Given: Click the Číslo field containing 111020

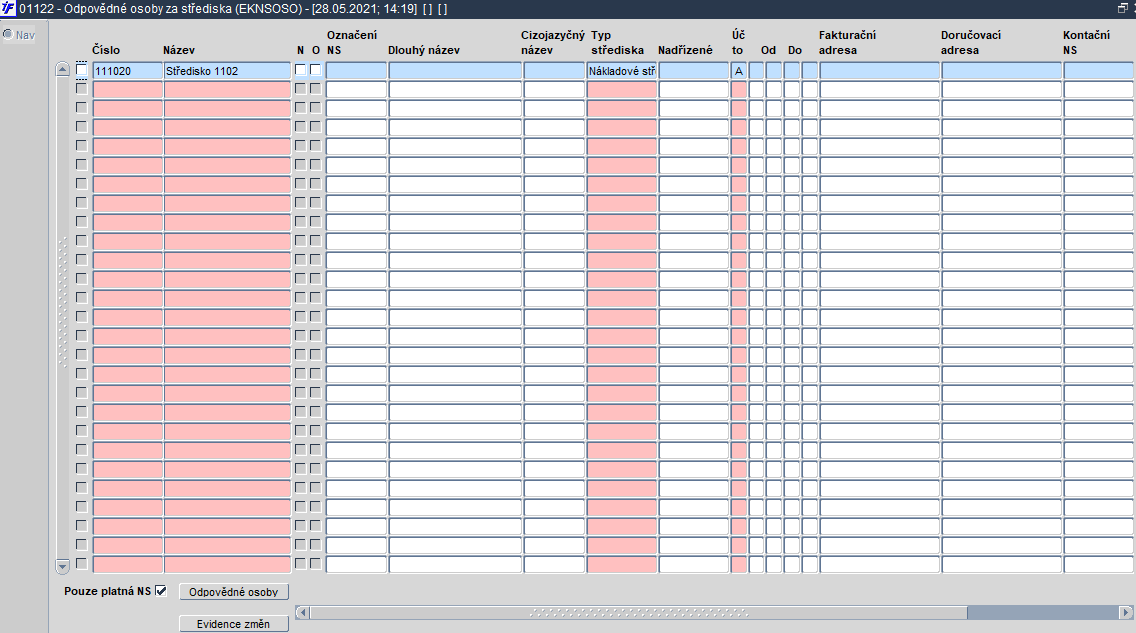Looking at the screenshot, I should click(128, 70).
